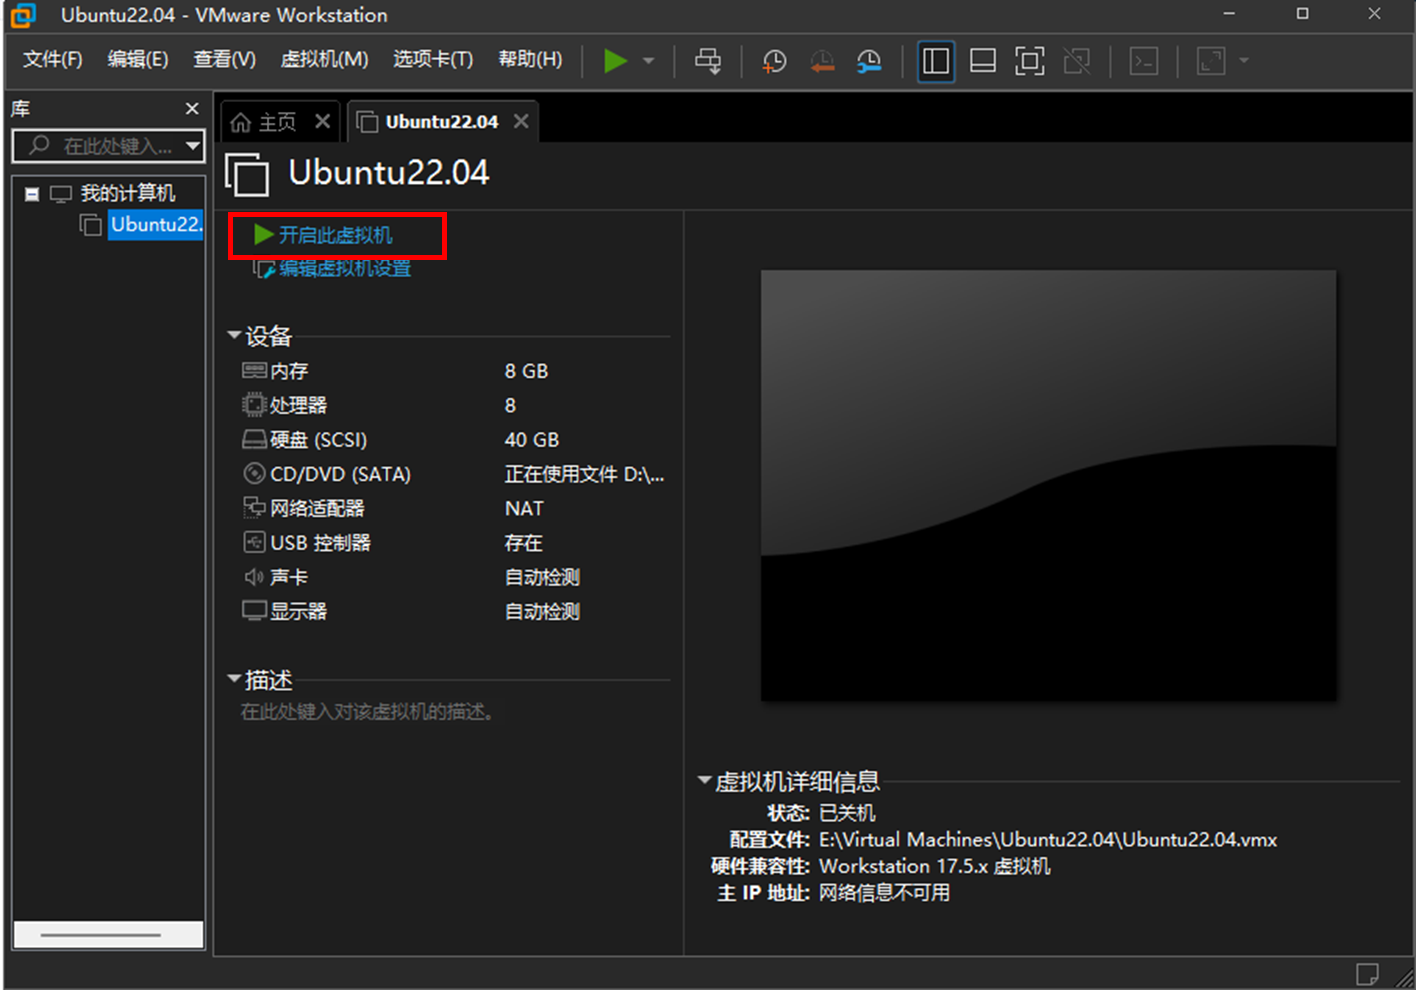Switch to the 主页 tab
The image size is (1416, 990).
[266, 122]
